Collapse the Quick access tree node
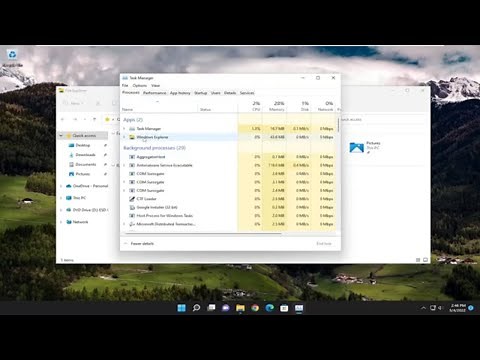 pos(61,136)
